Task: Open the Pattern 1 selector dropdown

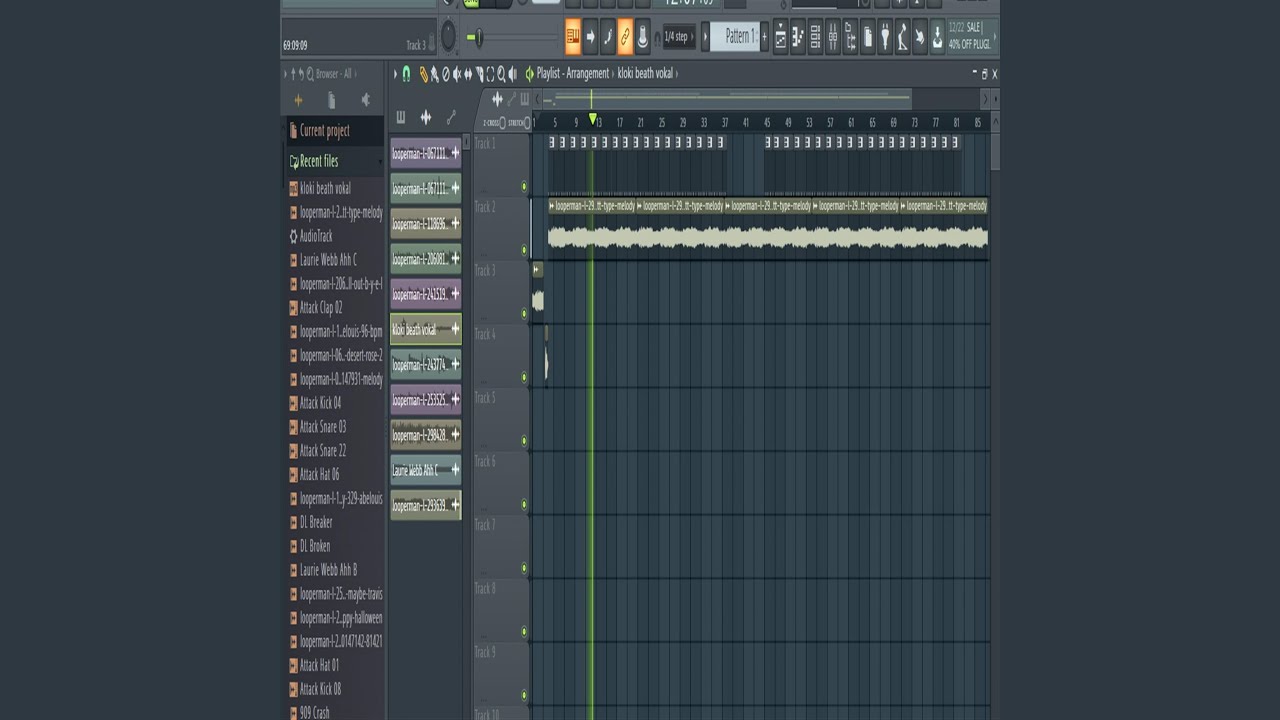Action: (x=735, y=37)
